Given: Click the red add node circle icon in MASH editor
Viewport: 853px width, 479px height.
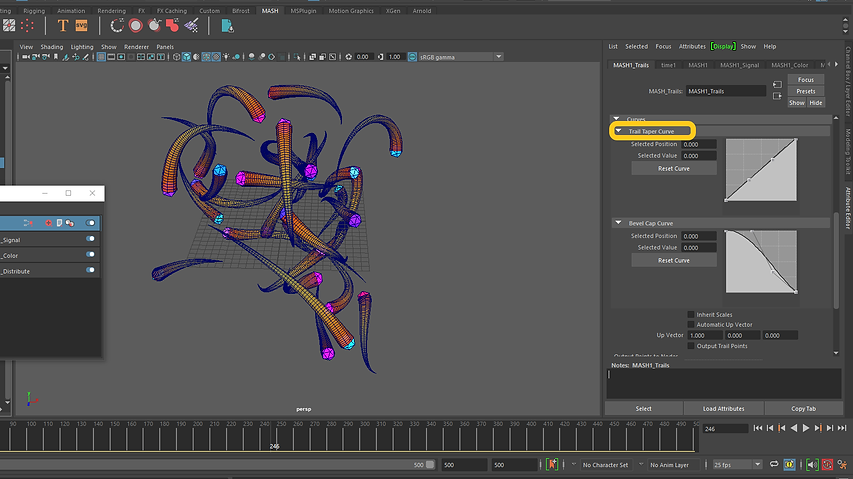Looking at the screenshot, I should (x=48, y=223).
